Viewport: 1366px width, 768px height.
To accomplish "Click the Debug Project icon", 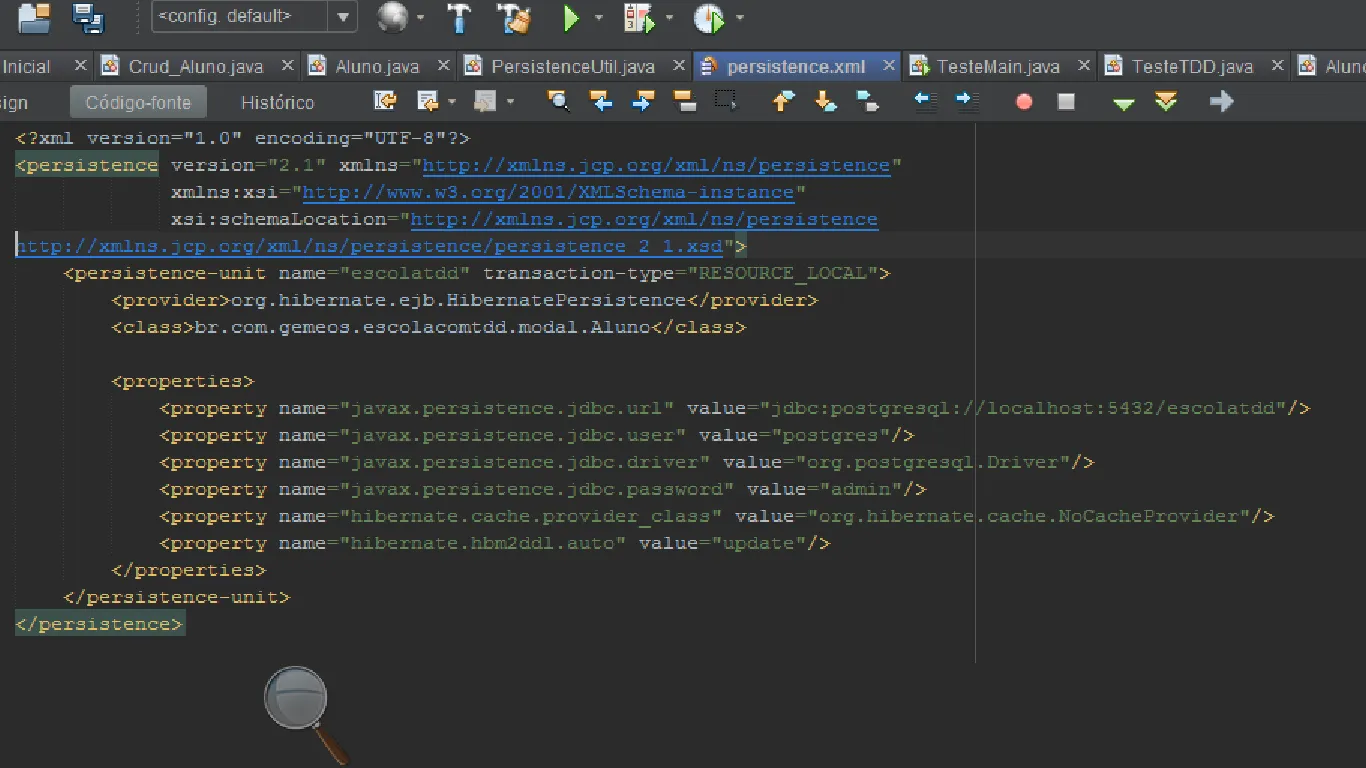I will click(x=638, y=17).
